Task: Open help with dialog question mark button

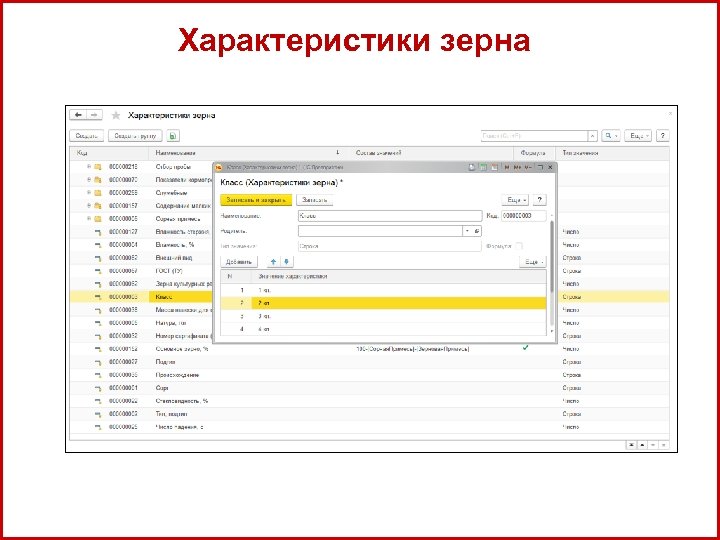Action: (539, 200)
